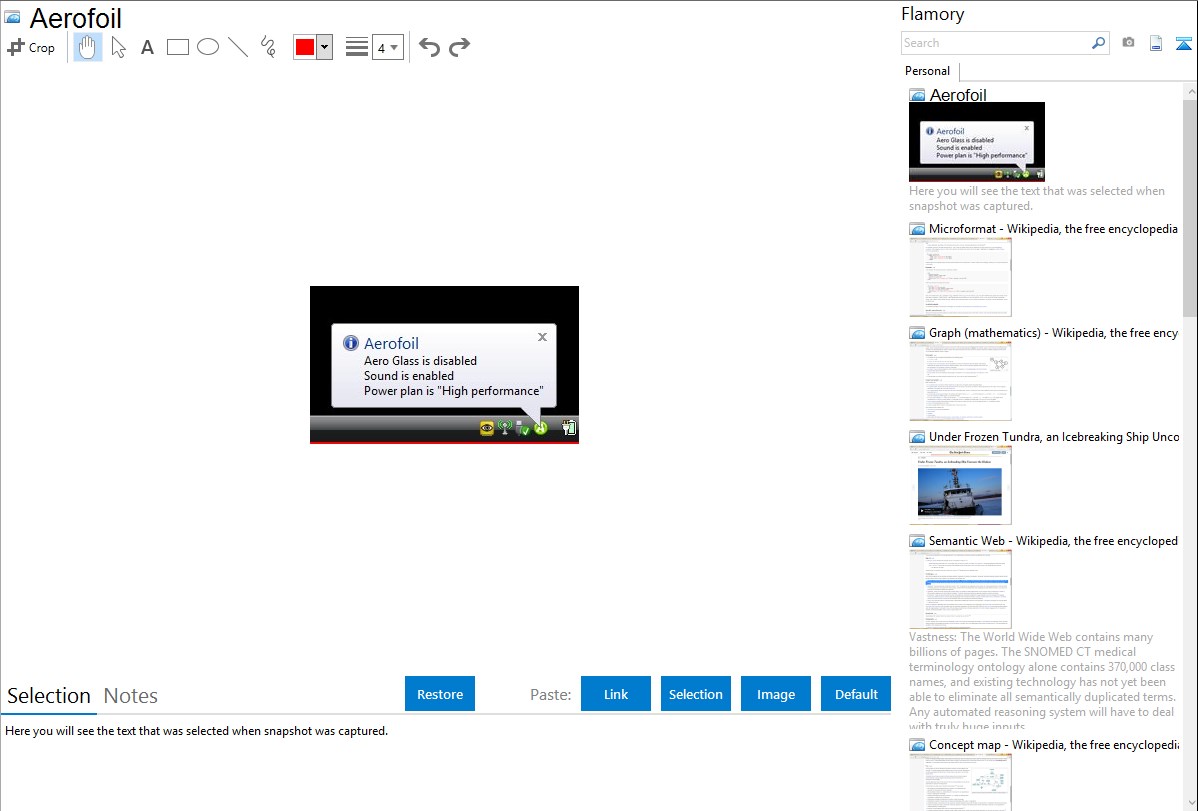Click the Semantic Web - Wikipedia title
This screenshot has width=1198, height=811.
pos(1053,540)
